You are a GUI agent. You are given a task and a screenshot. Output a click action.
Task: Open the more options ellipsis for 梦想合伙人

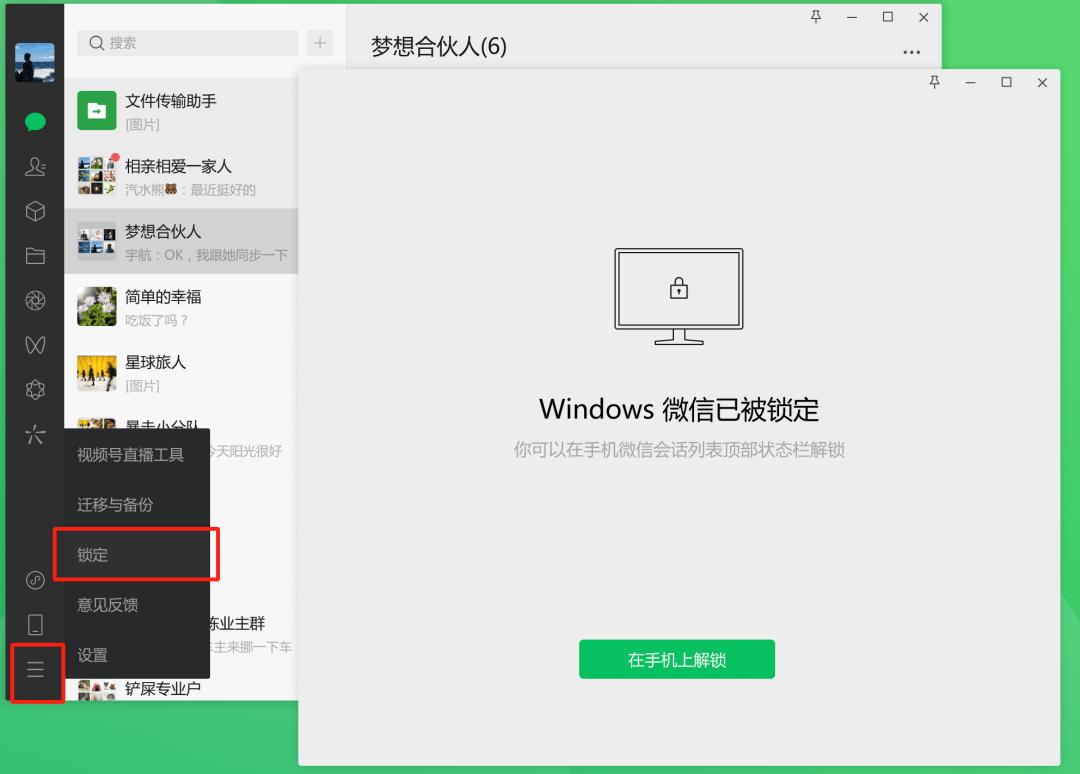point(911,50)
